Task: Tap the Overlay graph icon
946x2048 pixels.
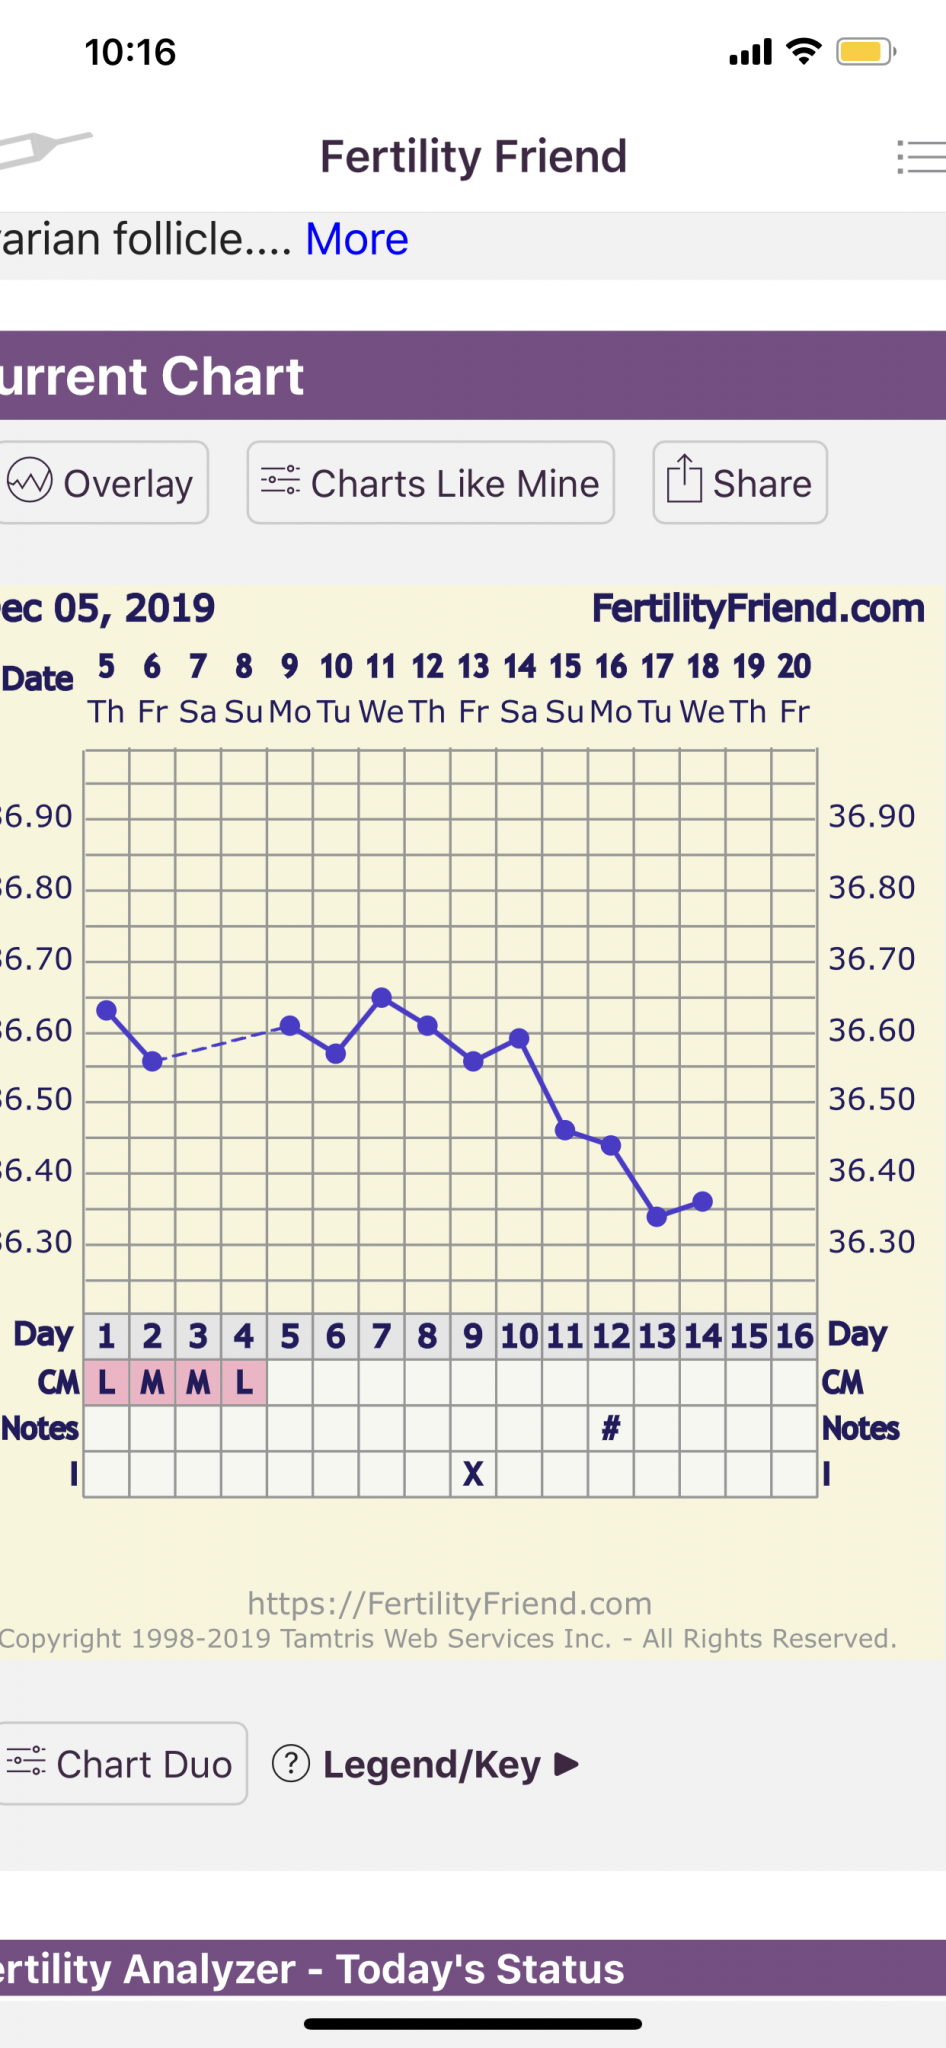Action: [30, 482]
